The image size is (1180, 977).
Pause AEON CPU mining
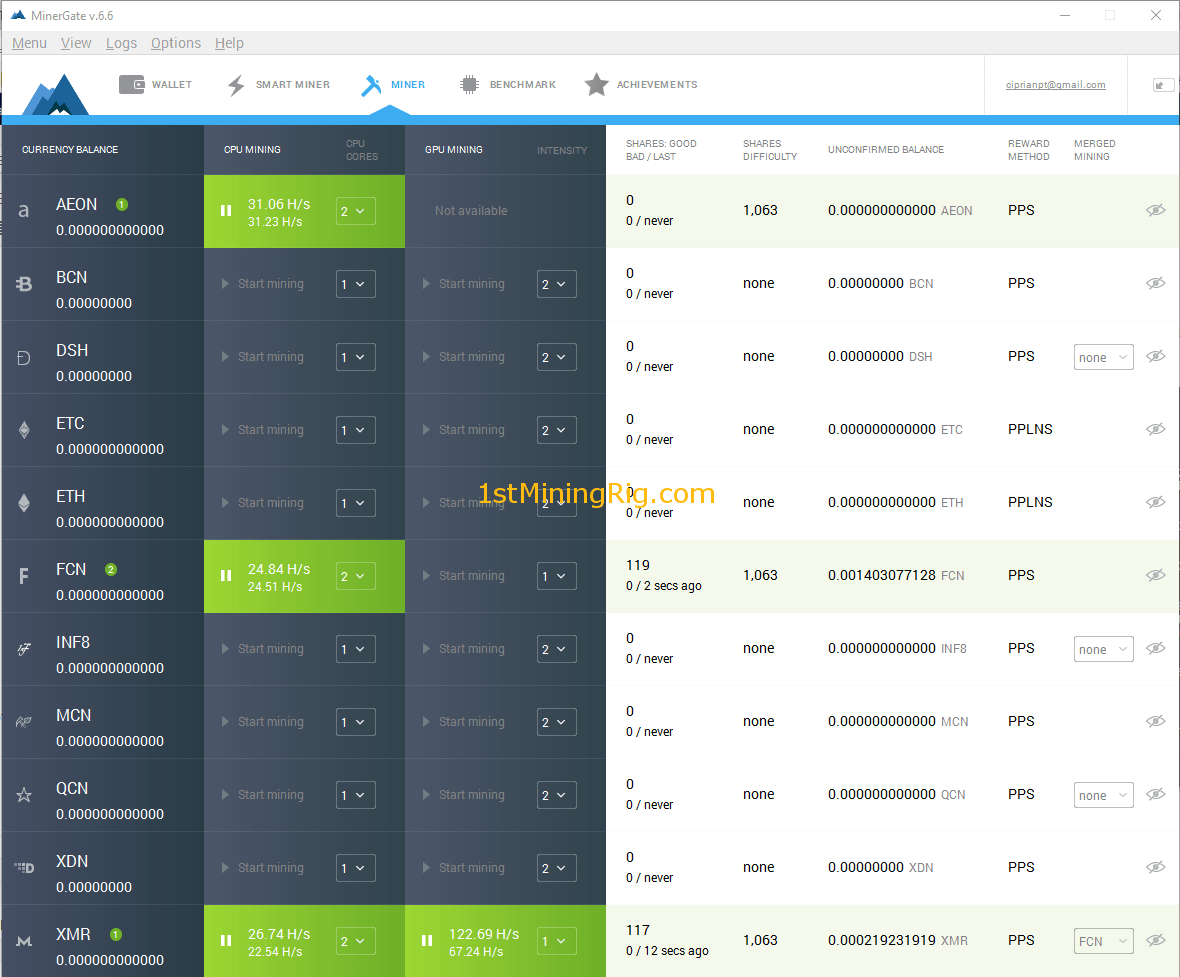pos(226,211)
